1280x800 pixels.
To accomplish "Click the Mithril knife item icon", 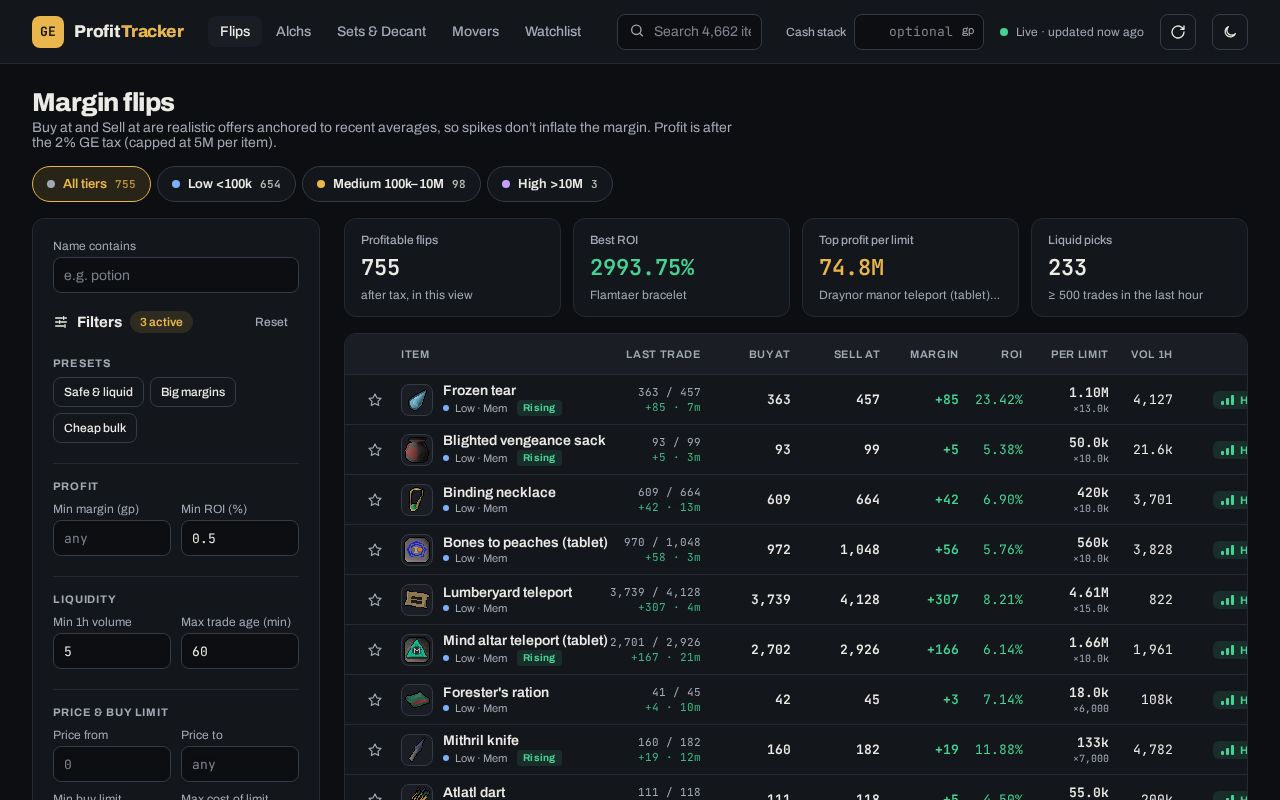I will pos(417,750).
